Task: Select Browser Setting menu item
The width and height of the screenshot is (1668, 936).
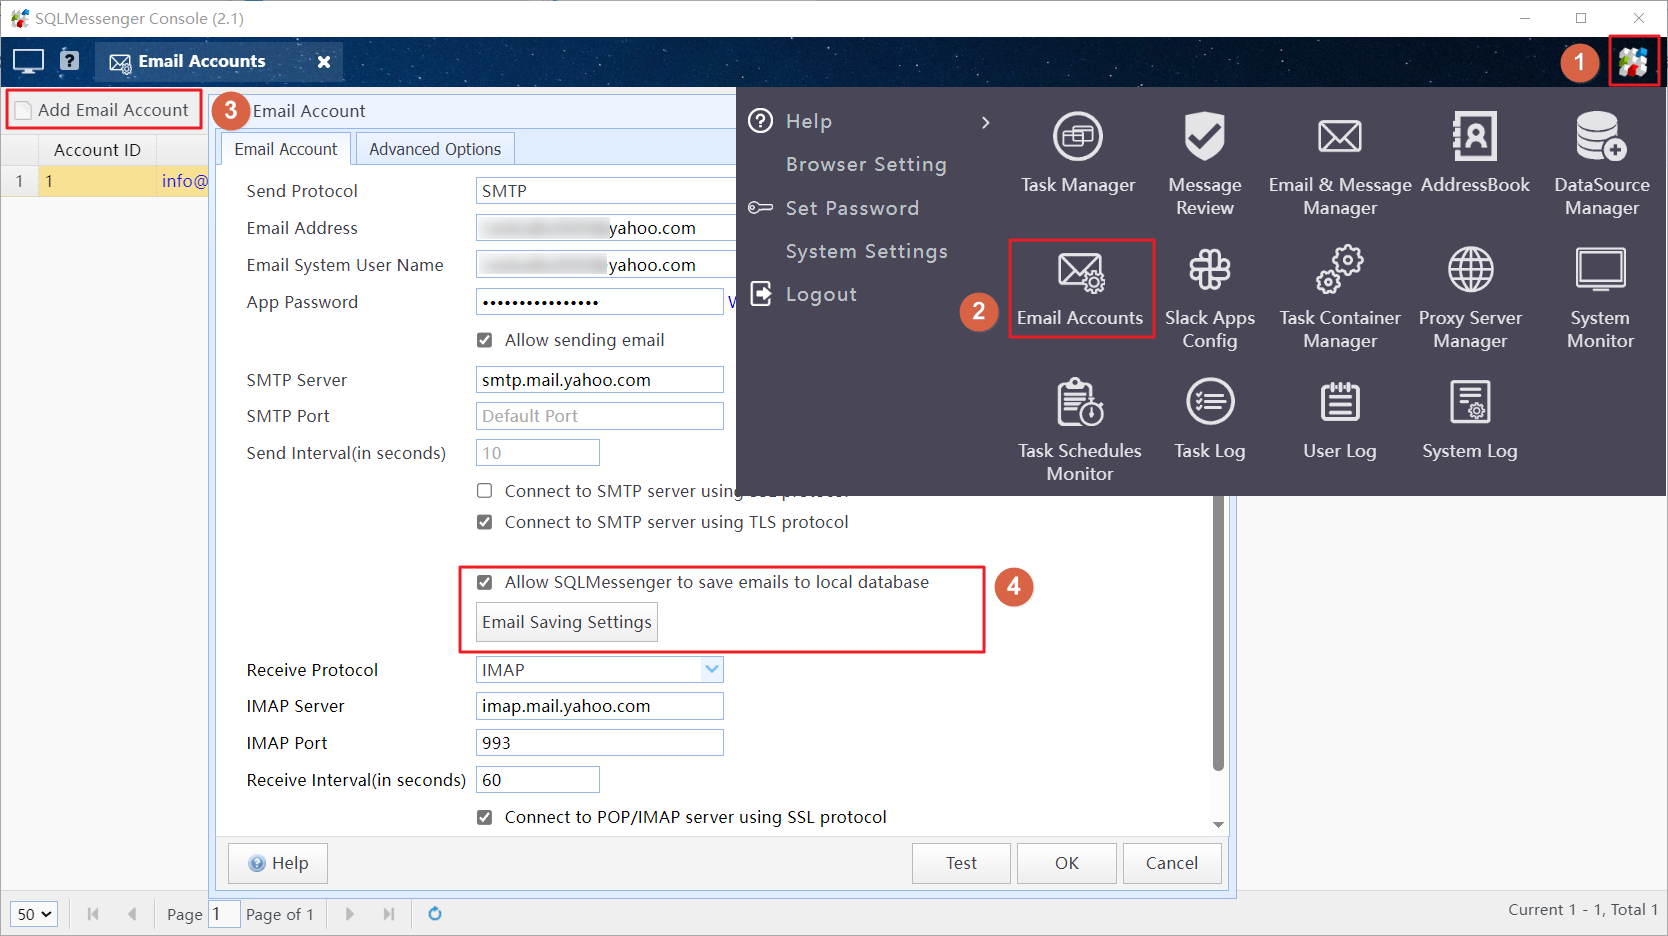Action: tap(866, 164)
